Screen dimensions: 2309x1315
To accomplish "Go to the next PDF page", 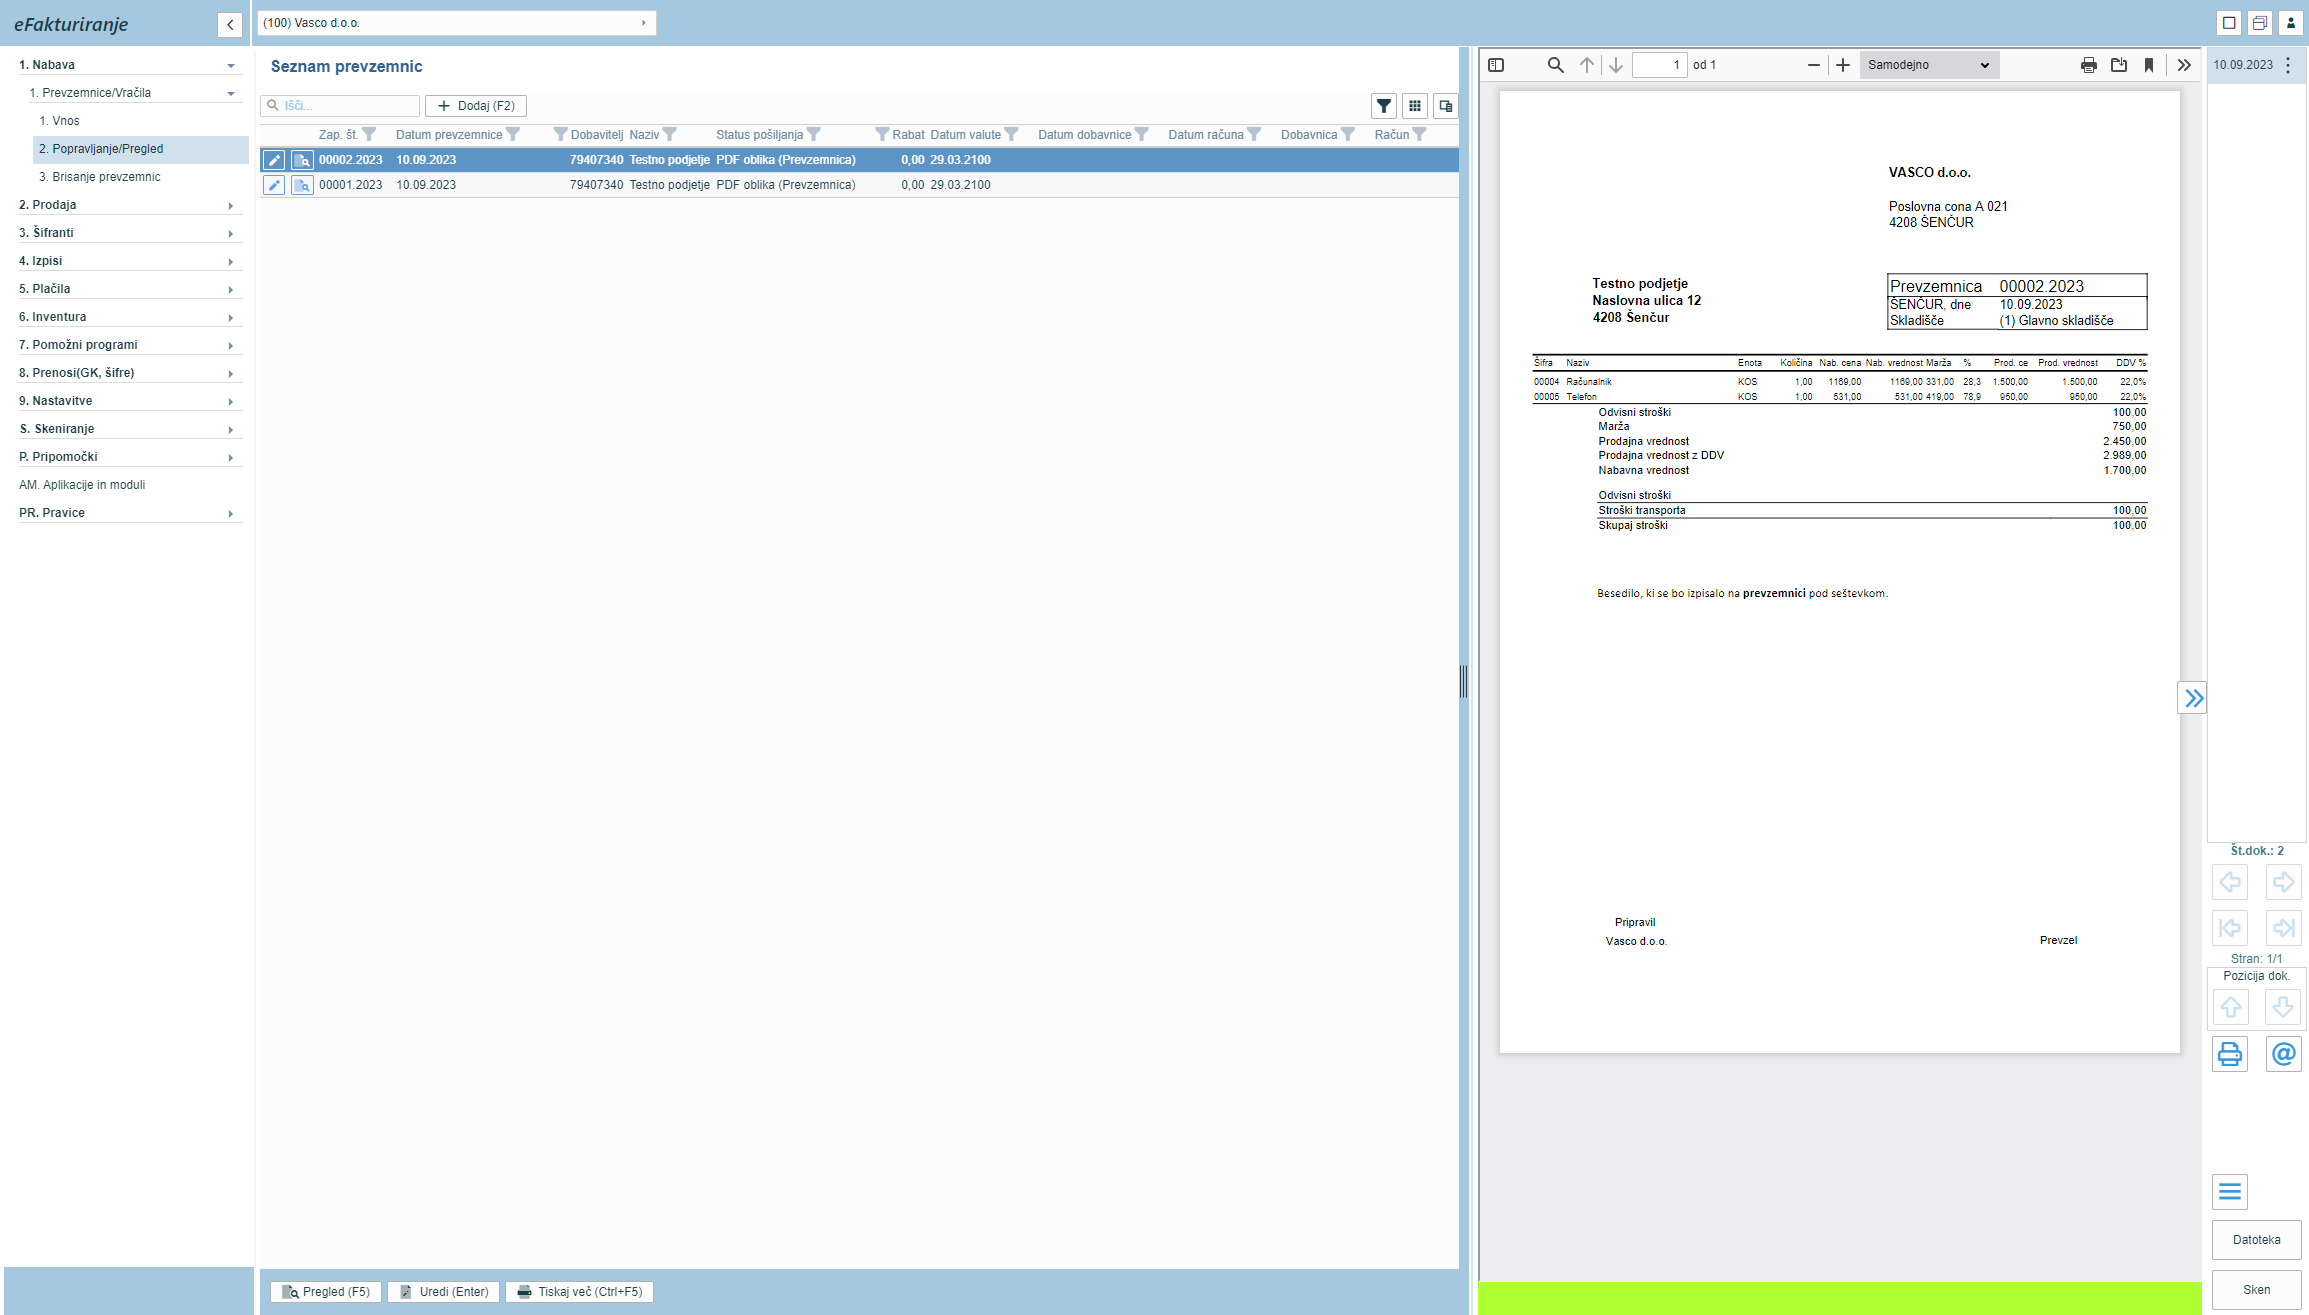I will tap(1616, 65).
